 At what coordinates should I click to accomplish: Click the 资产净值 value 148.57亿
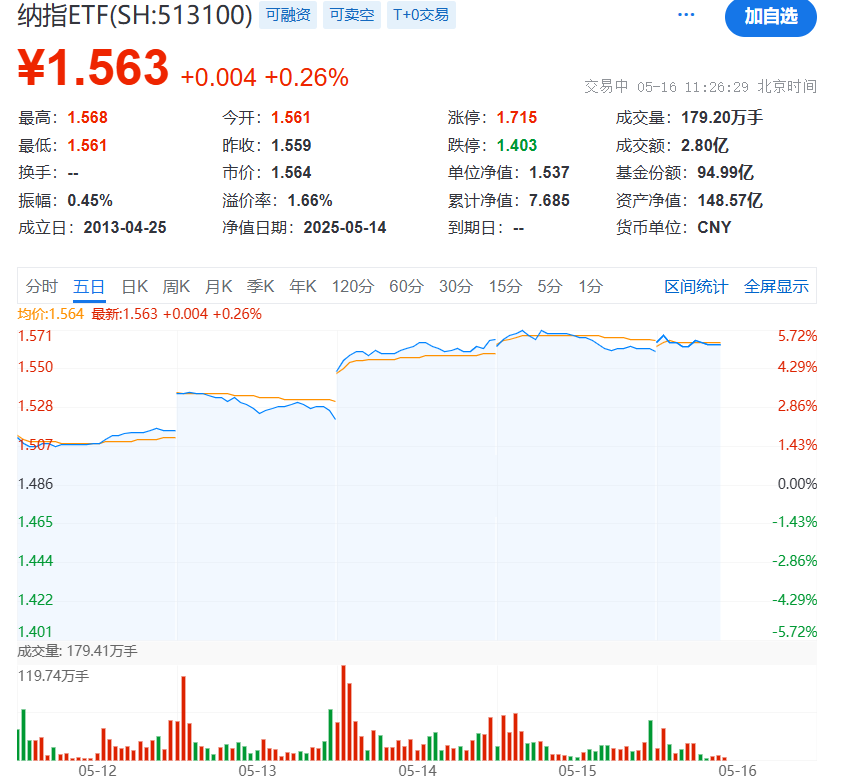coord(730,200)
